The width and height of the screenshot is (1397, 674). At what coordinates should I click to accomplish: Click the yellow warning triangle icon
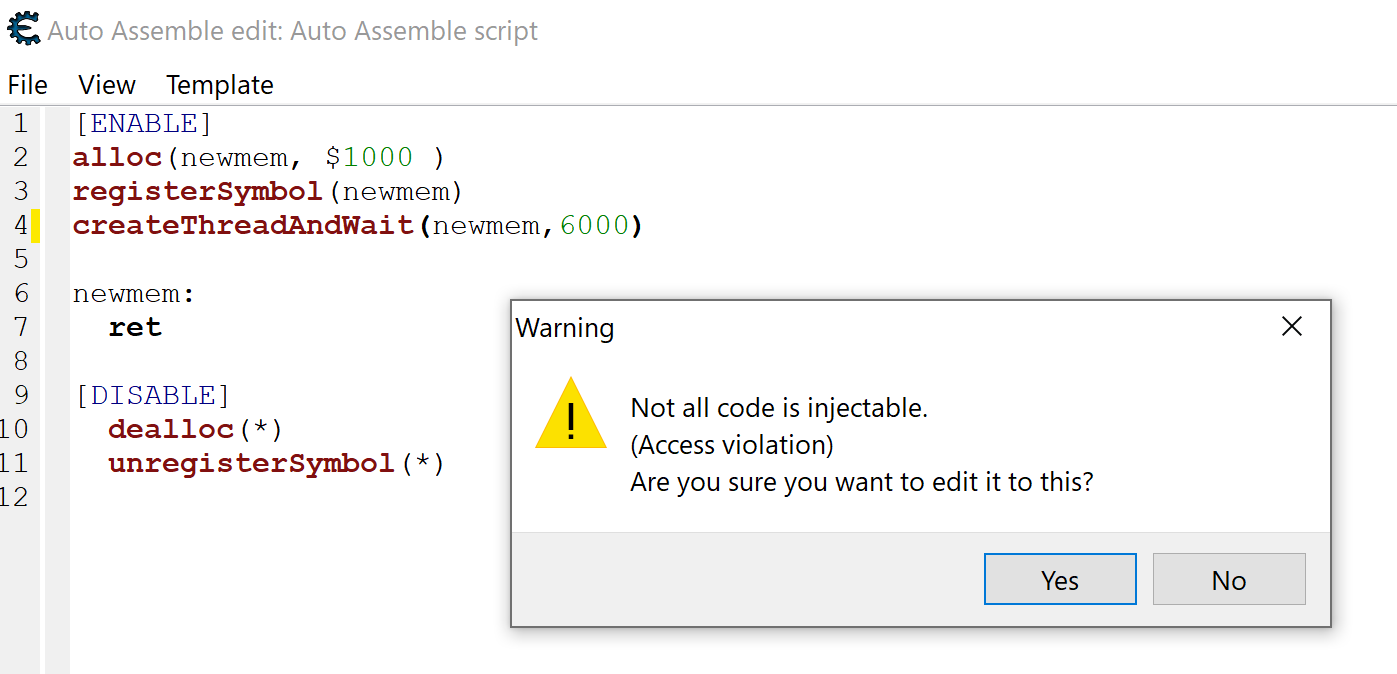[x=570, y=415]
